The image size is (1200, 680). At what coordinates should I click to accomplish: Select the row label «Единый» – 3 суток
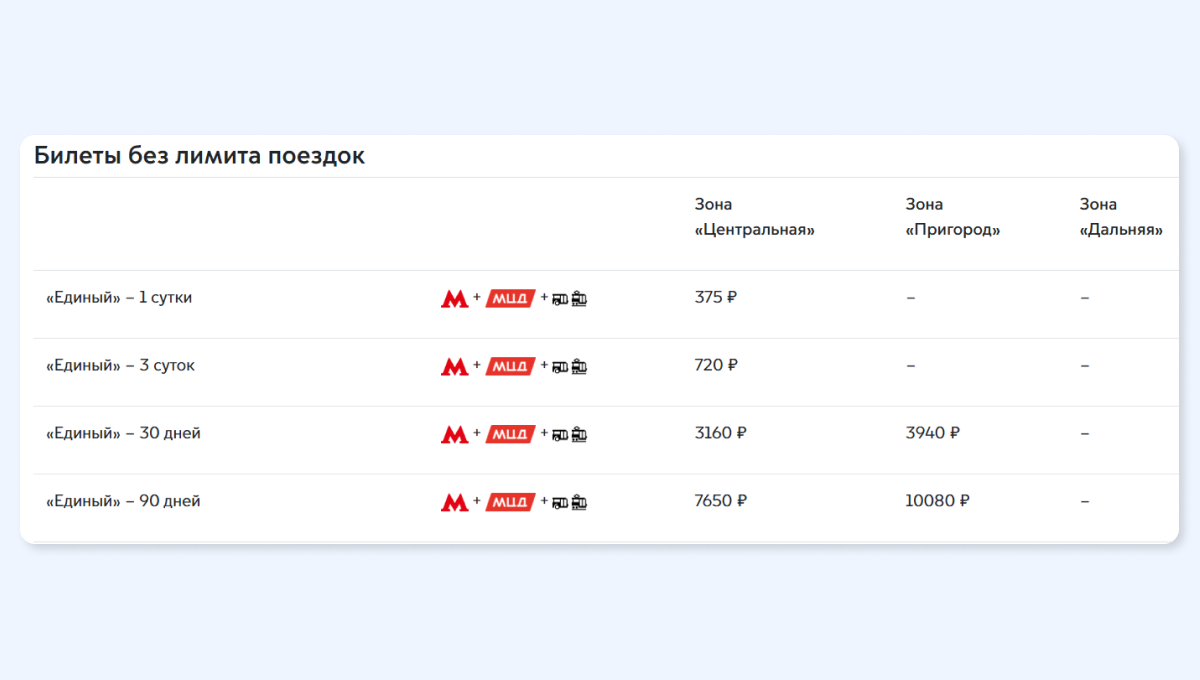pyautogui.click(x=120, y=365)
